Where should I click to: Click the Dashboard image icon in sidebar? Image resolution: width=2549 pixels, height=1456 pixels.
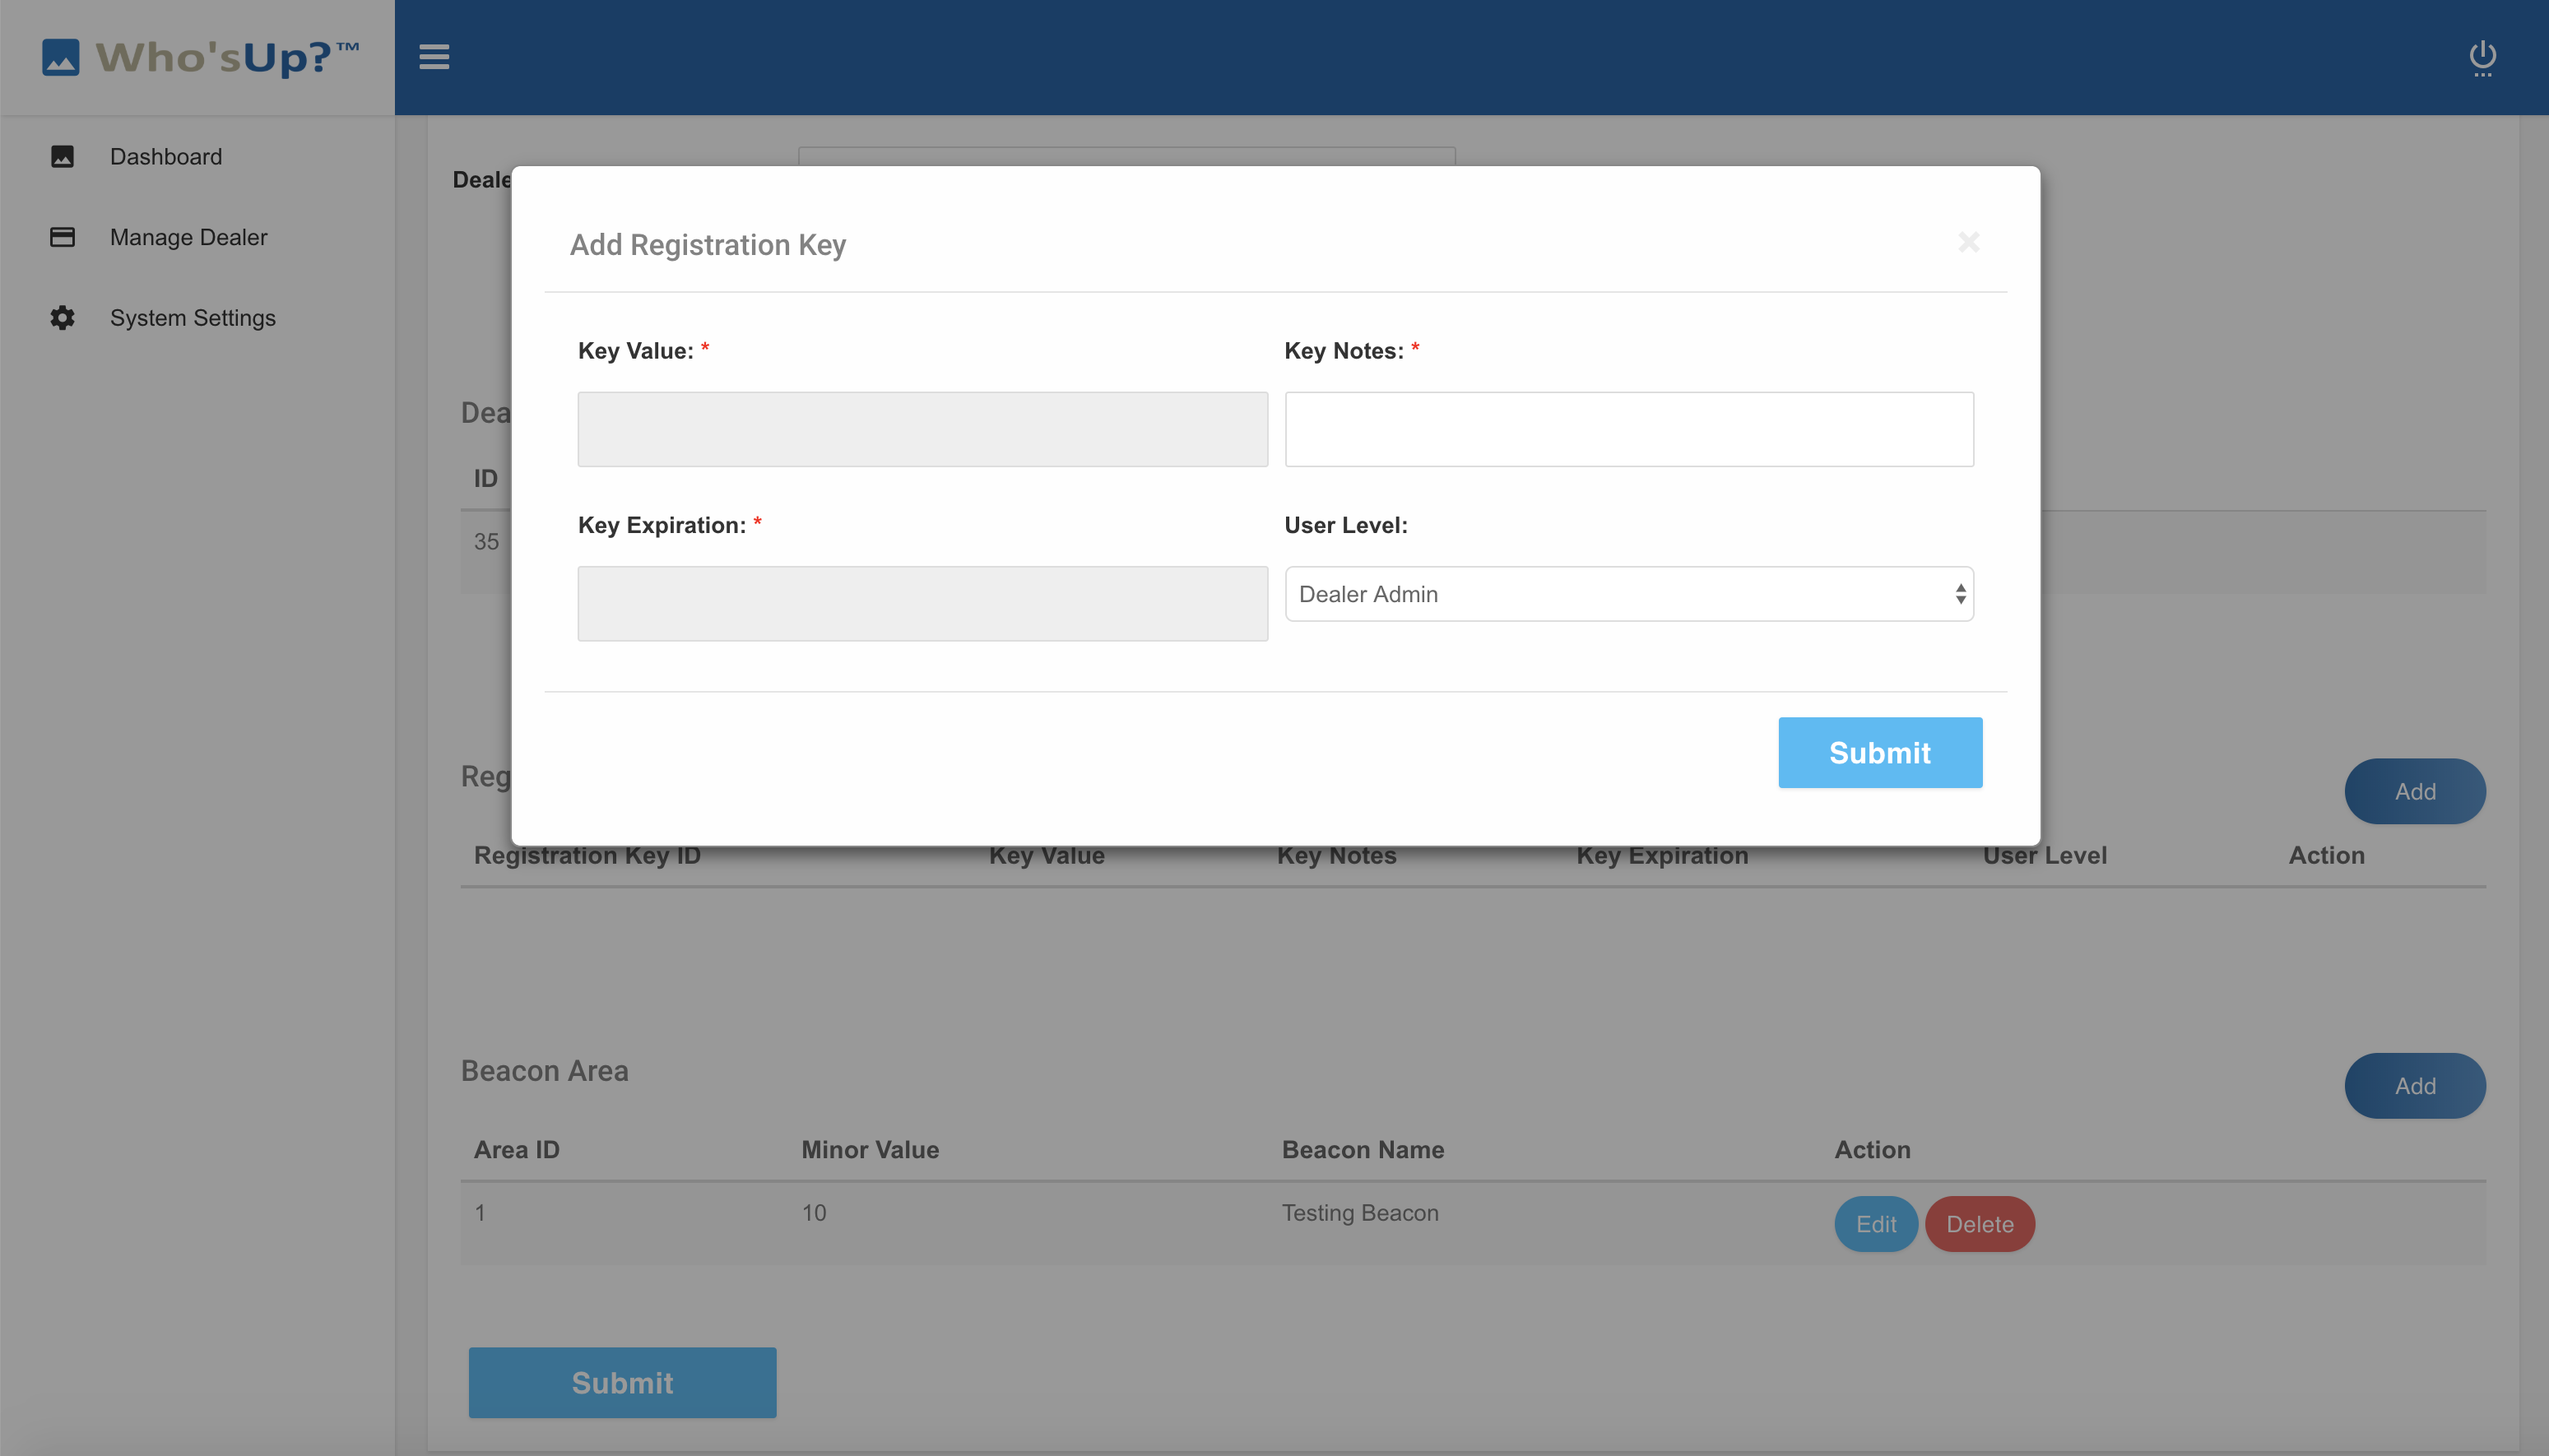pos(62,157)
